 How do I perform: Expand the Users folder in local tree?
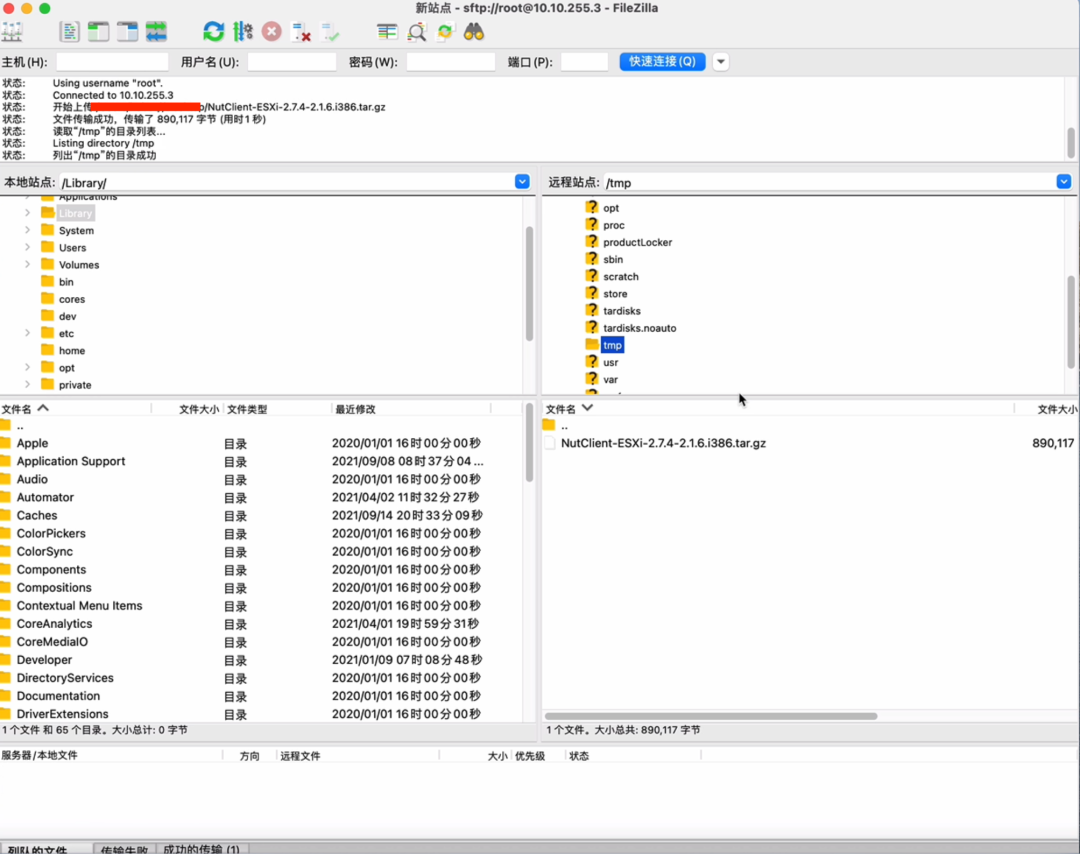point(28,247)
